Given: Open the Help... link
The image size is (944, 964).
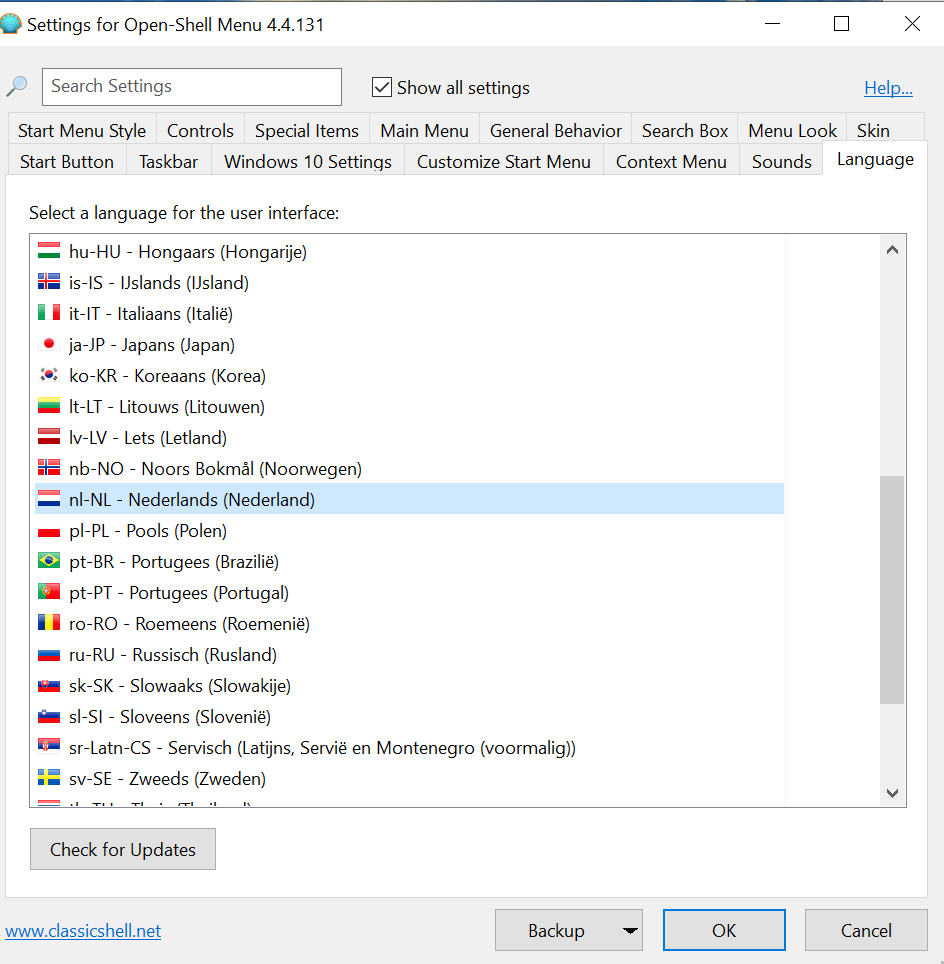Looking at the screenshot, I should tap(888, 87).
